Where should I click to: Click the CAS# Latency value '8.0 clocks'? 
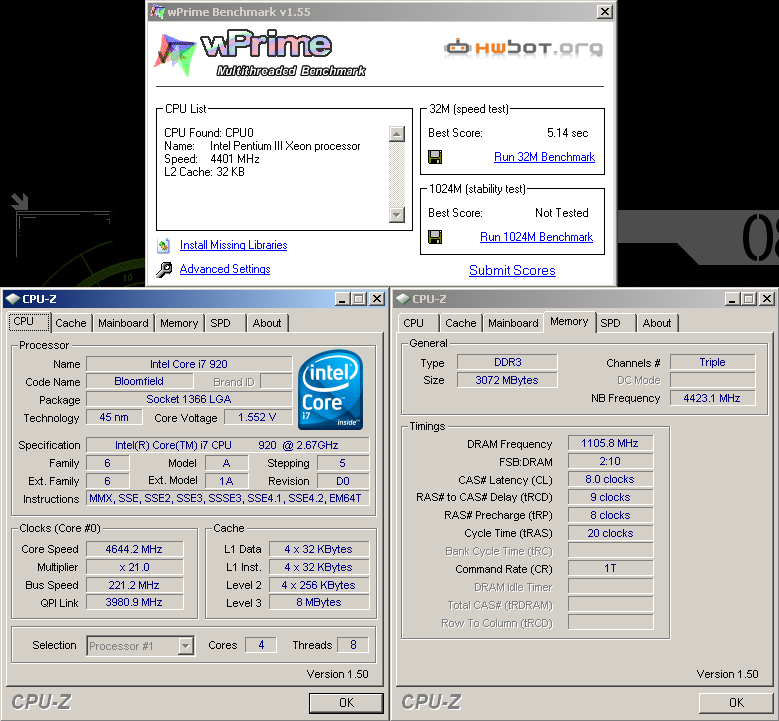coord(611,479)
